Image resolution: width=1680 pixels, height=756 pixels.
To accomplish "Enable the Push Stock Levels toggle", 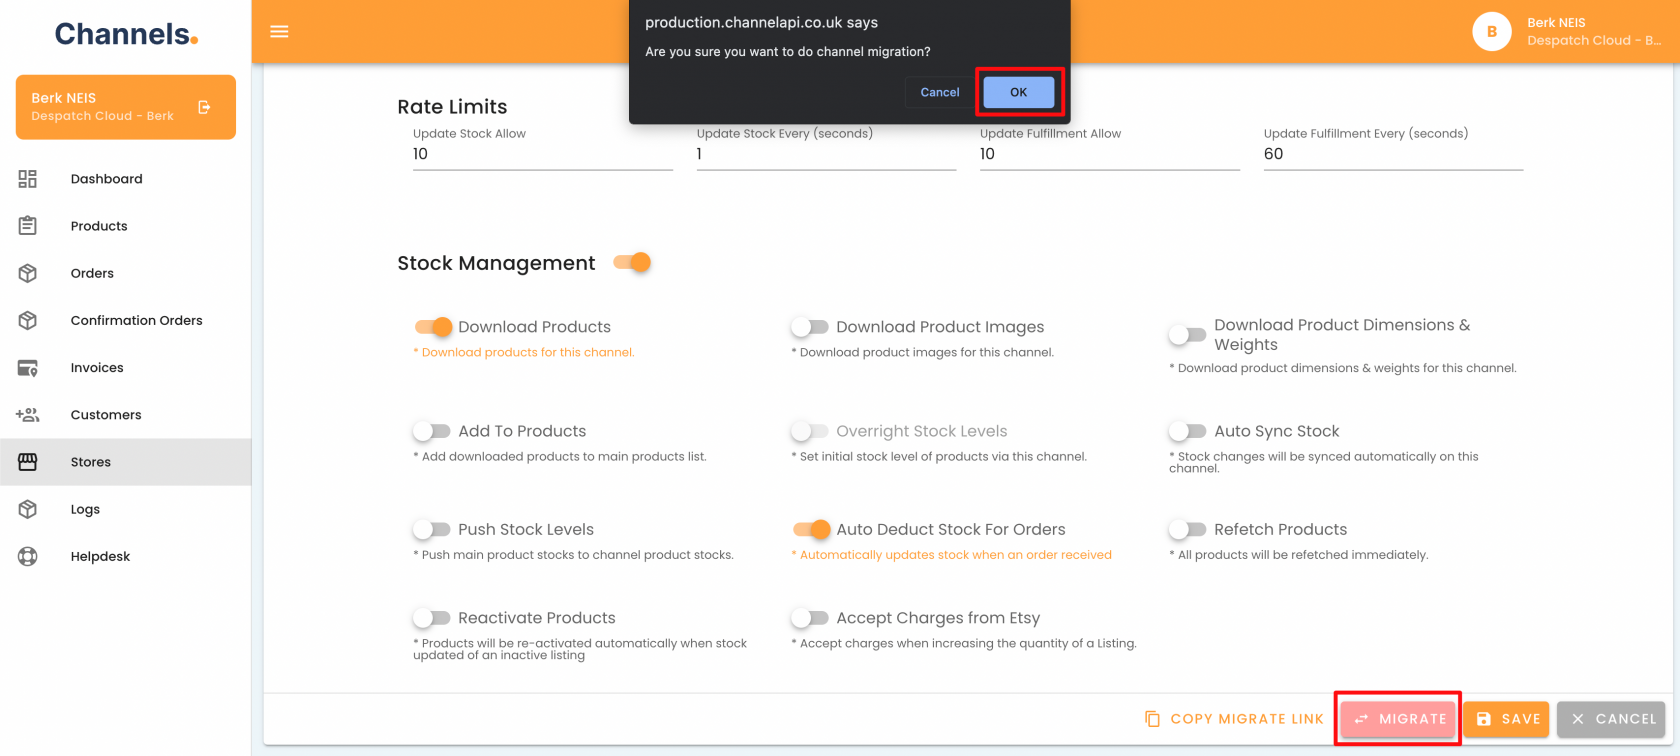I will (431, 529).
